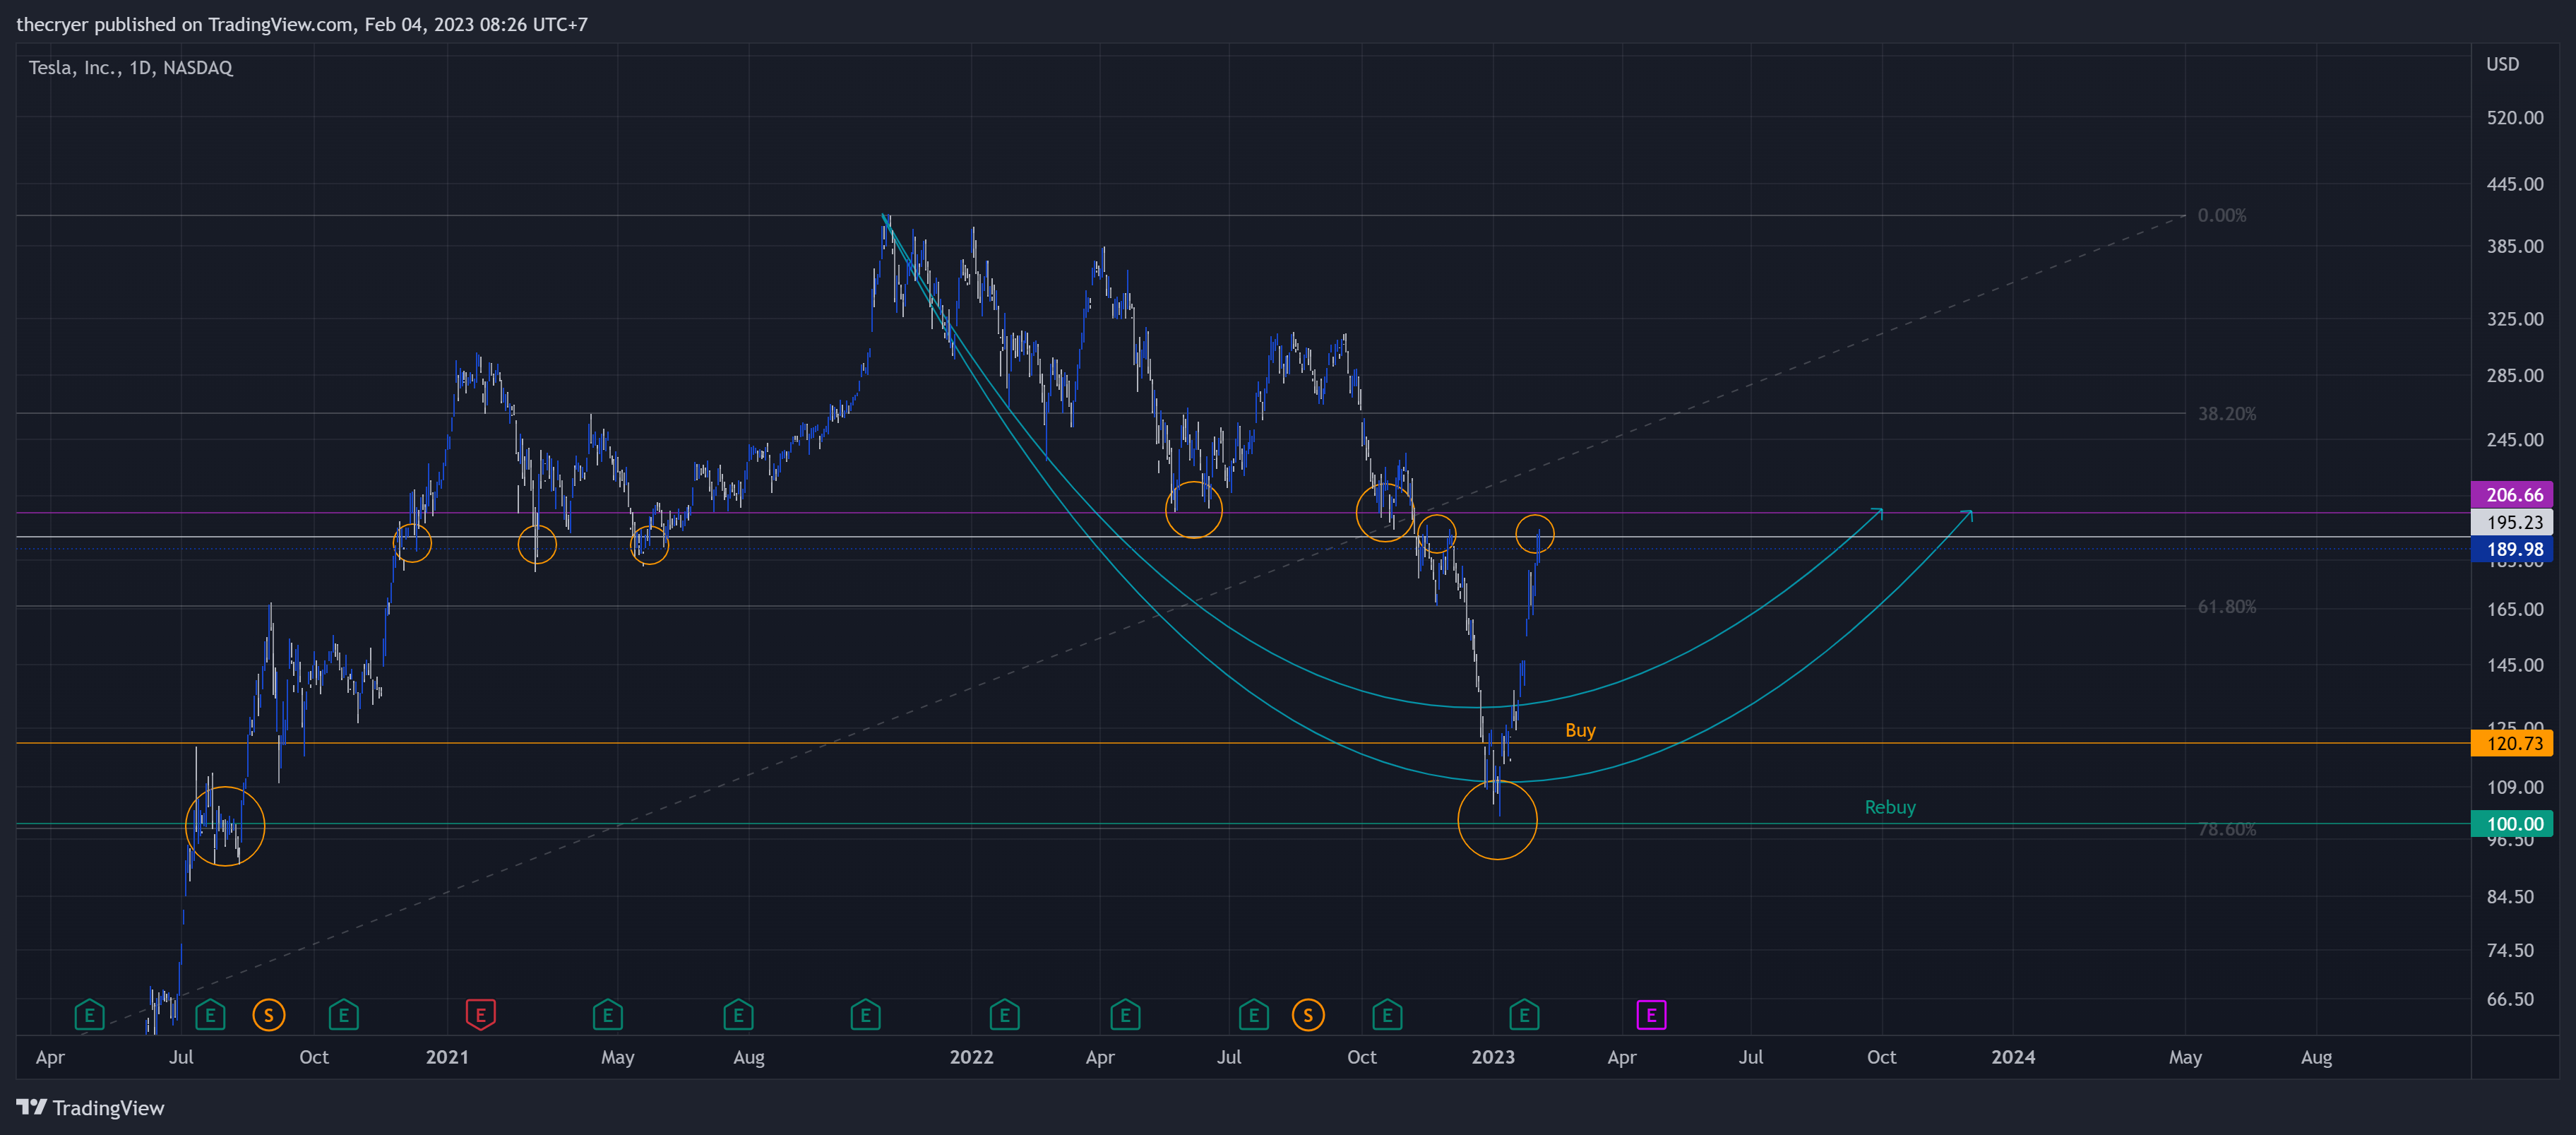2576x1135 pixels.
Task: Click the 165.00 price axis value
Action: point(2515,609)
